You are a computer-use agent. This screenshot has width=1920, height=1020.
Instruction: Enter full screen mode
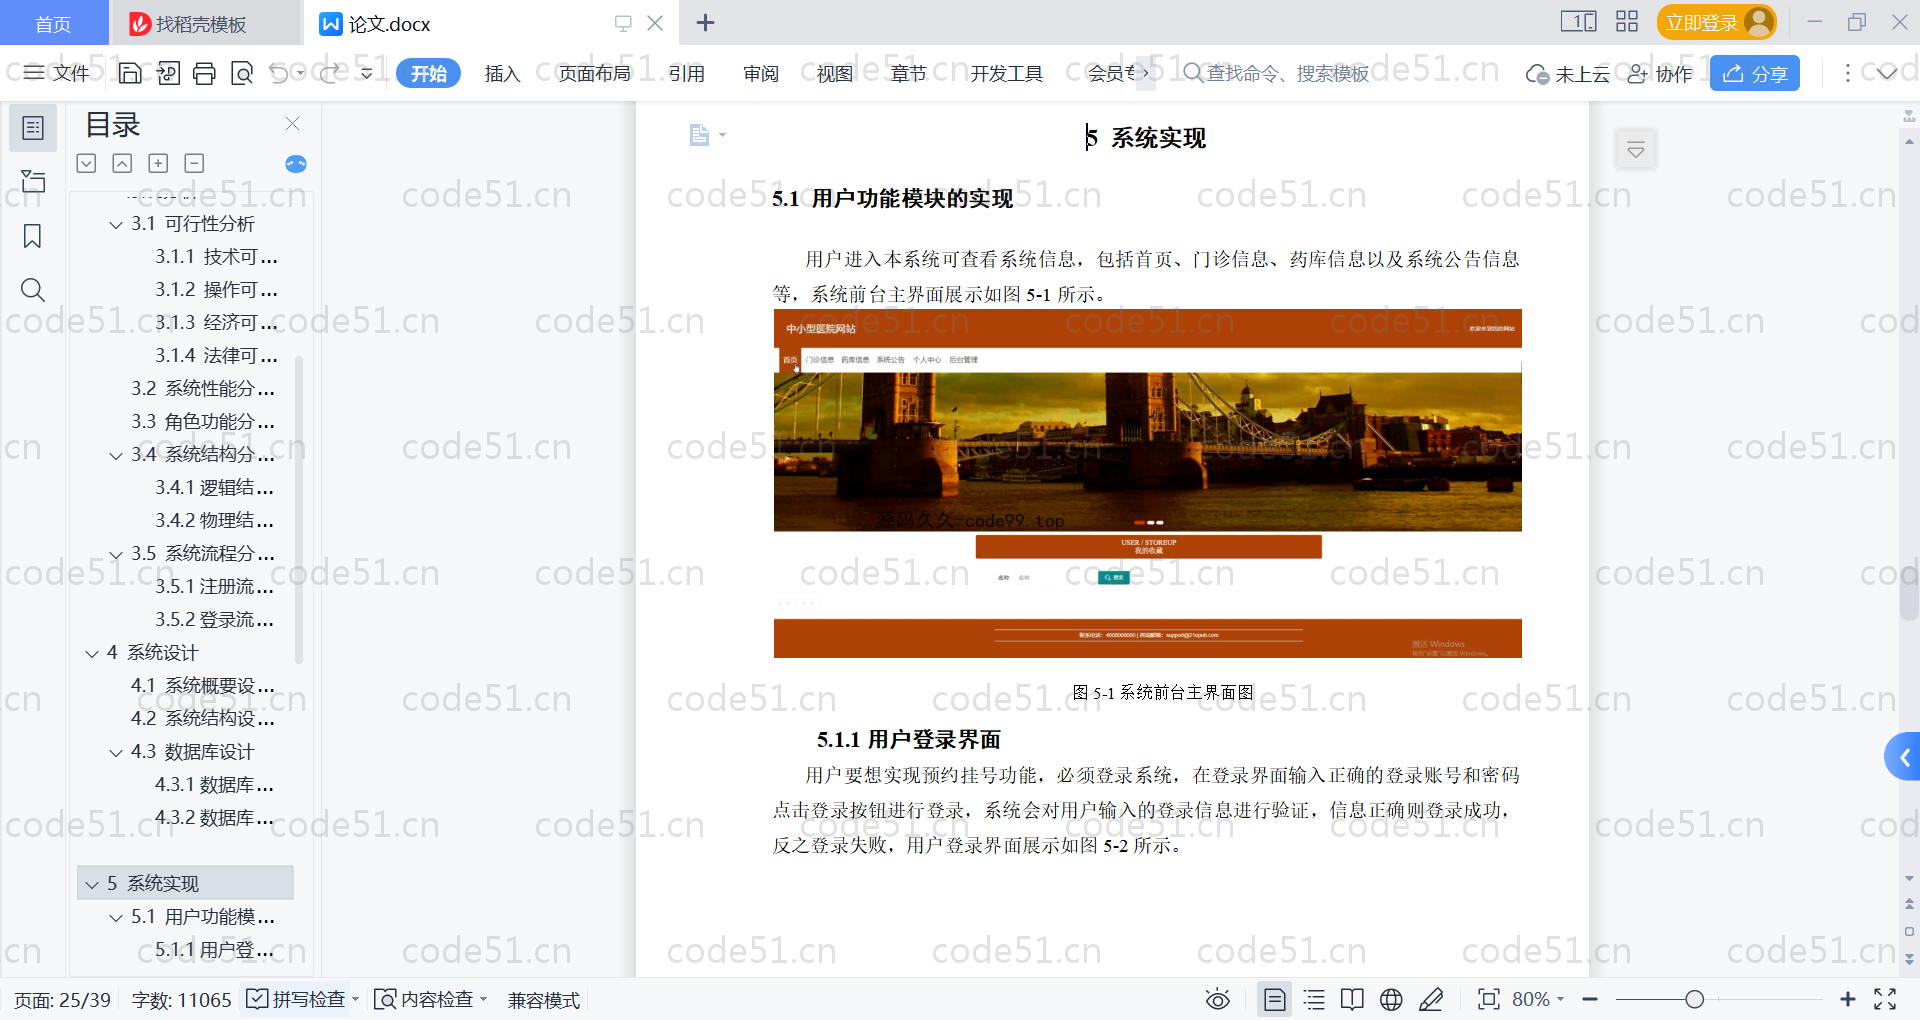pyautogui.click(x=1885, y=999)
